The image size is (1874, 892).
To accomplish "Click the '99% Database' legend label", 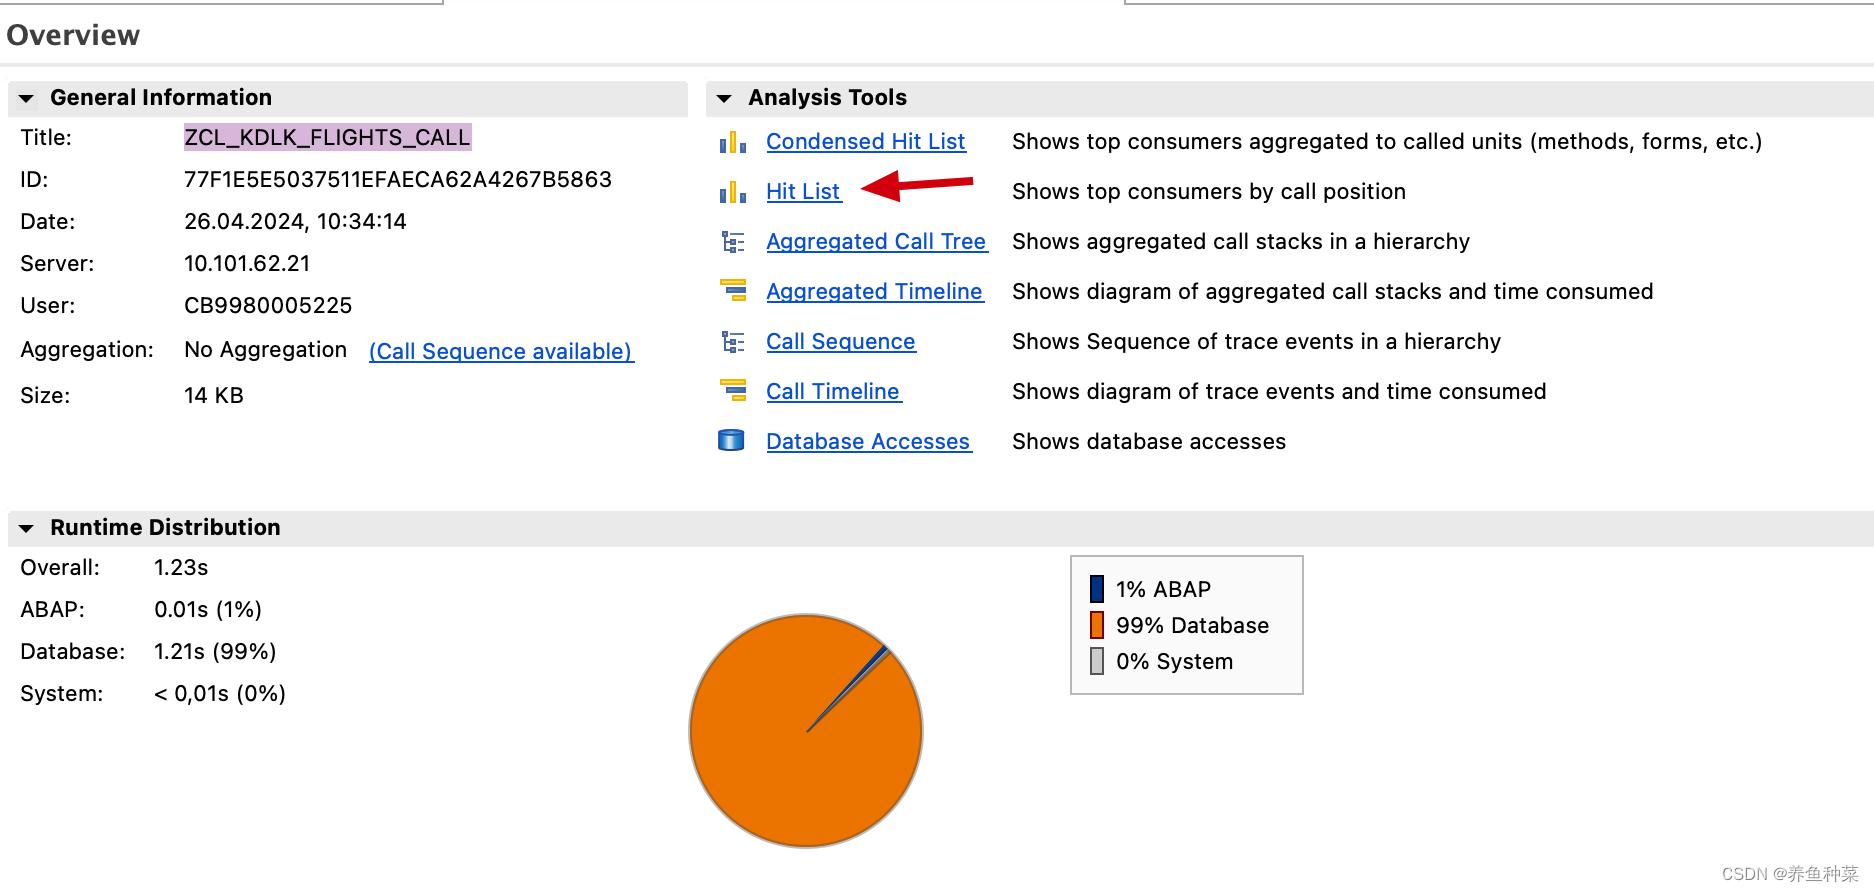I will [x=1192, y=626].
